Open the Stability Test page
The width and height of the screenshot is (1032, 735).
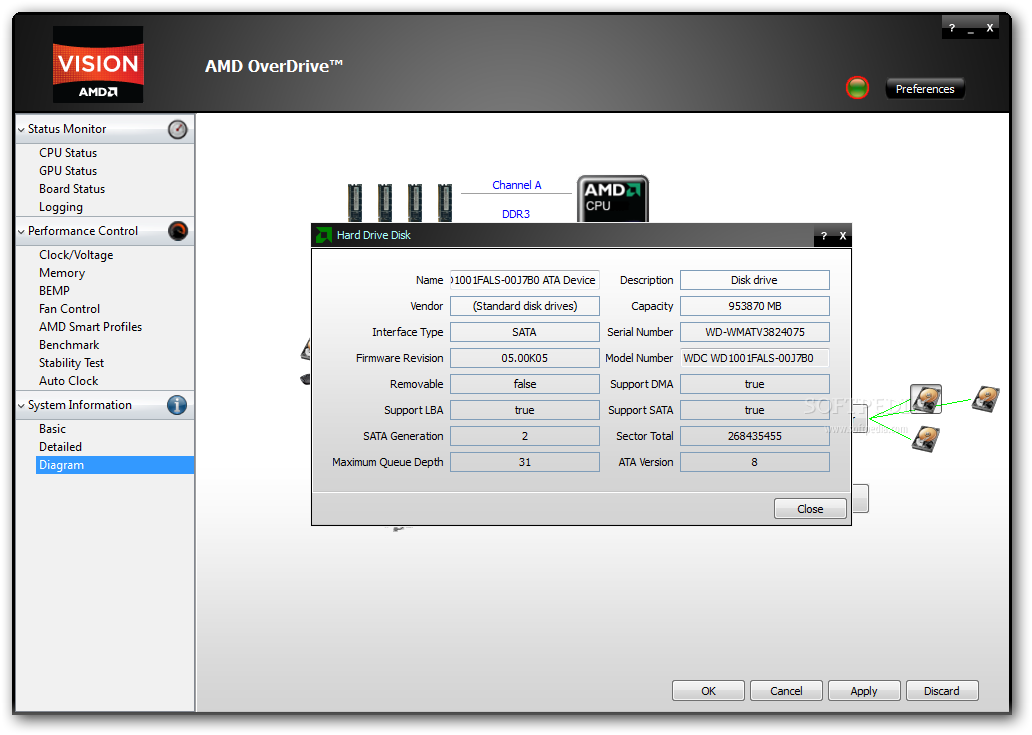tap(71, 363)
